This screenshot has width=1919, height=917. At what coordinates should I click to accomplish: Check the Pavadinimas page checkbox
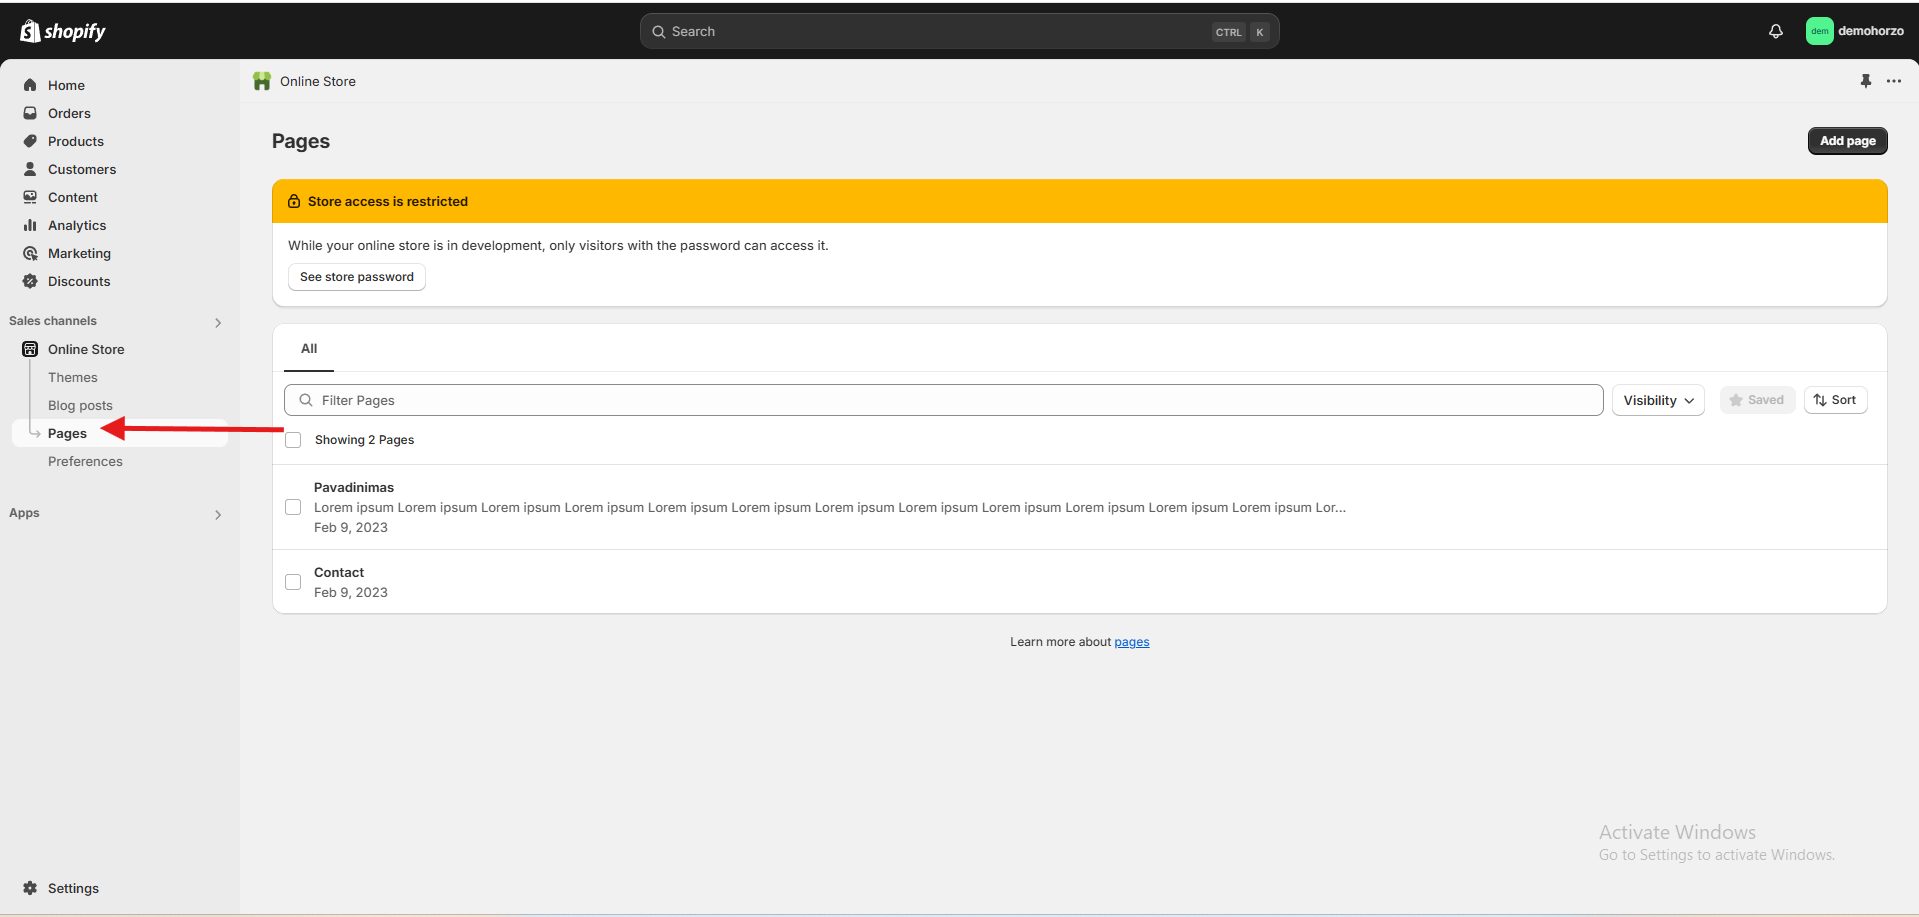click(x=293, y=507)
